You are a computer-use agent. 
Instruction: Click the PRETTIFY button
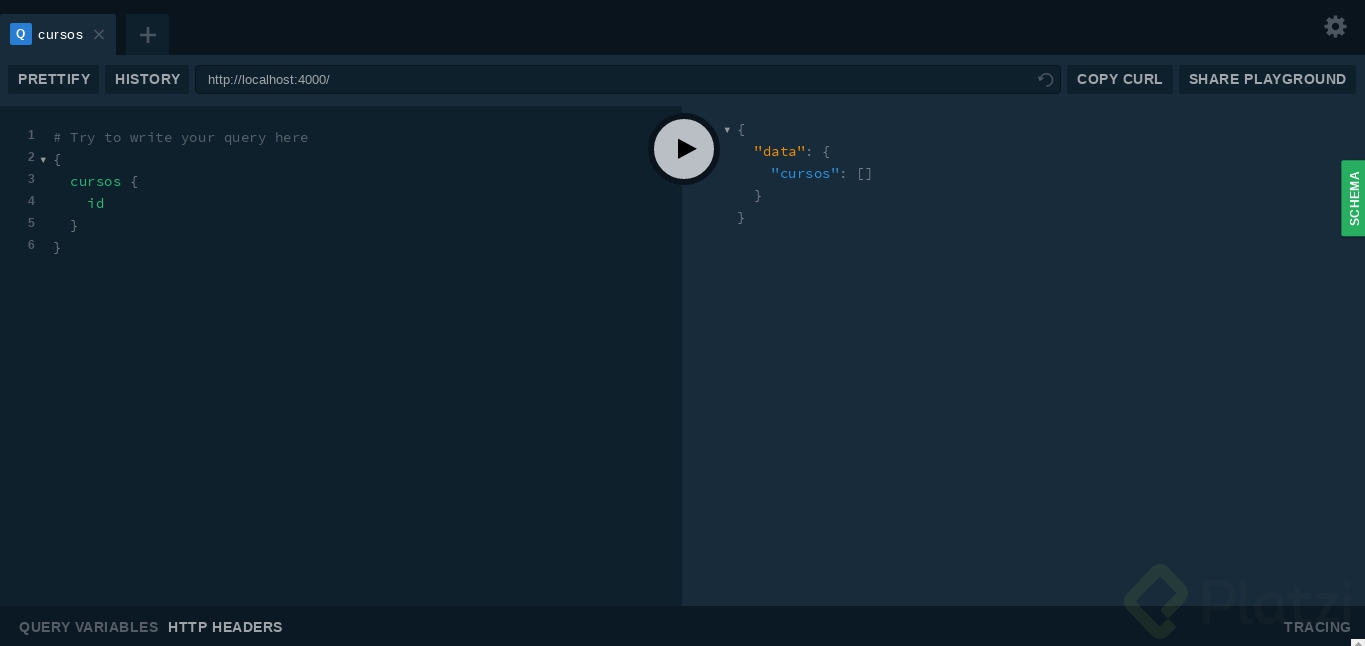point(53,79)
